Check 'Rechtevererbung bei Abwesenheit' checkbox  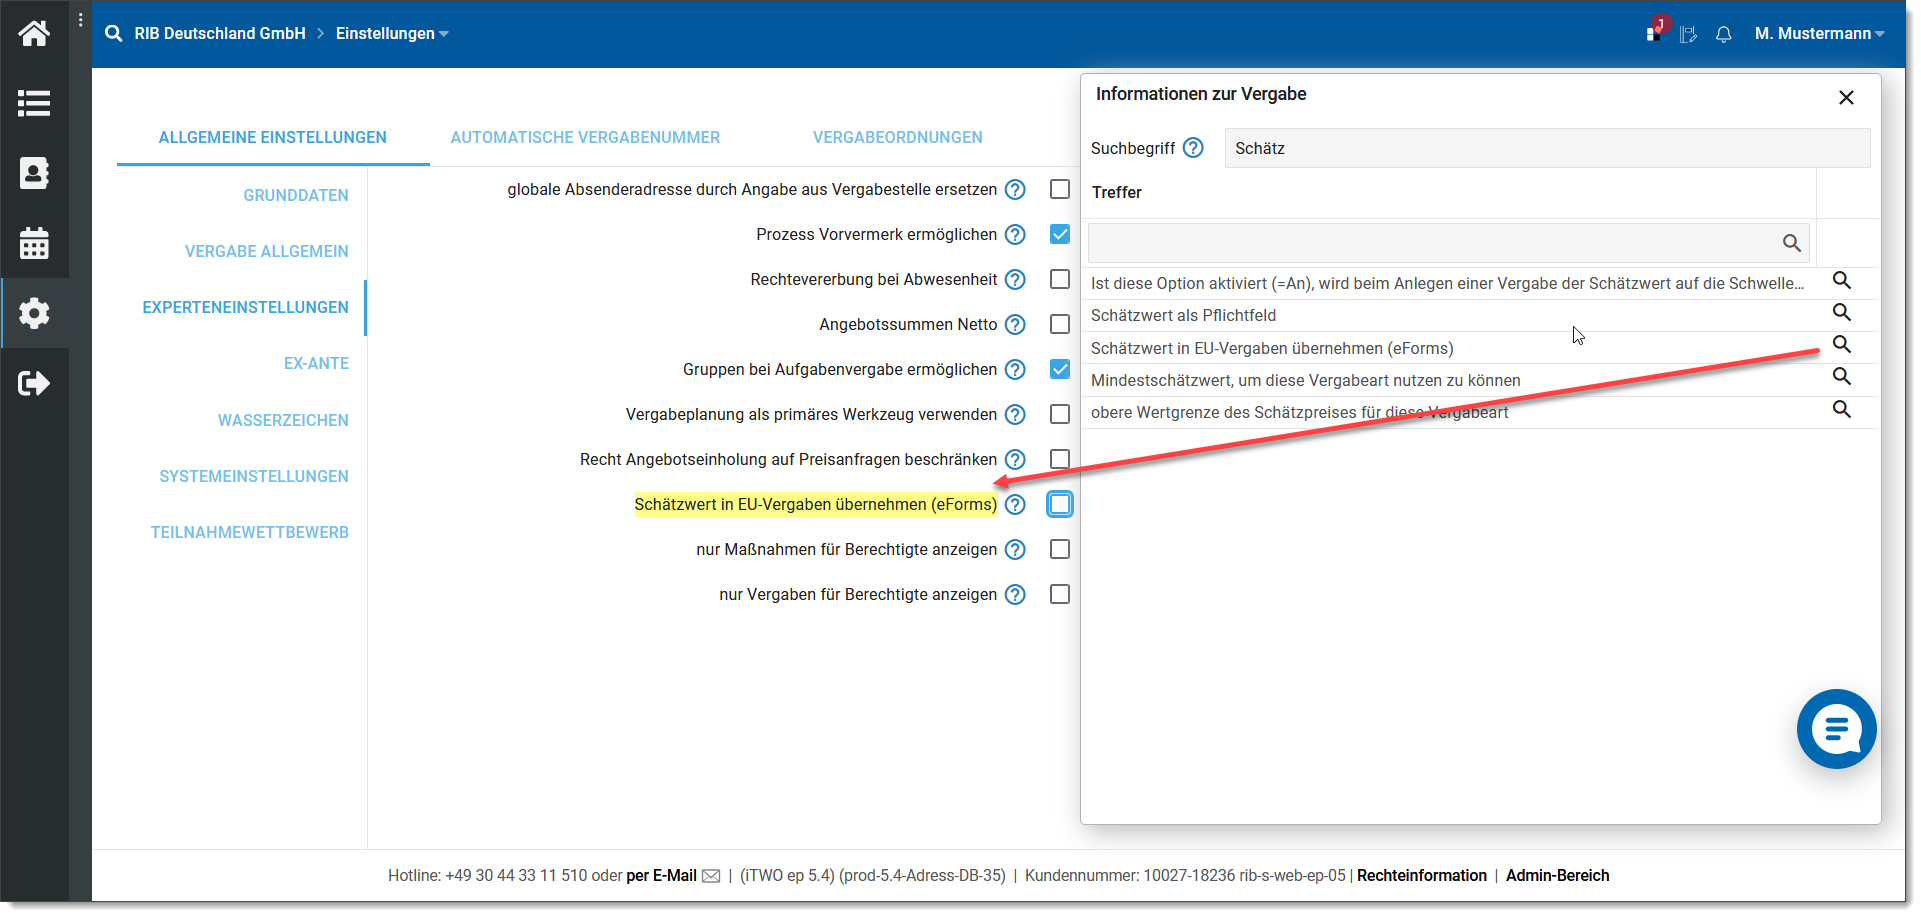pyautogui.click(x=1060, y=279)
